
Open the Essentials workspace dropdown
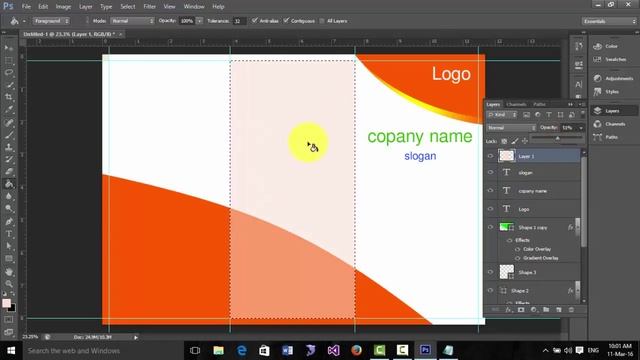pos(609,21)
